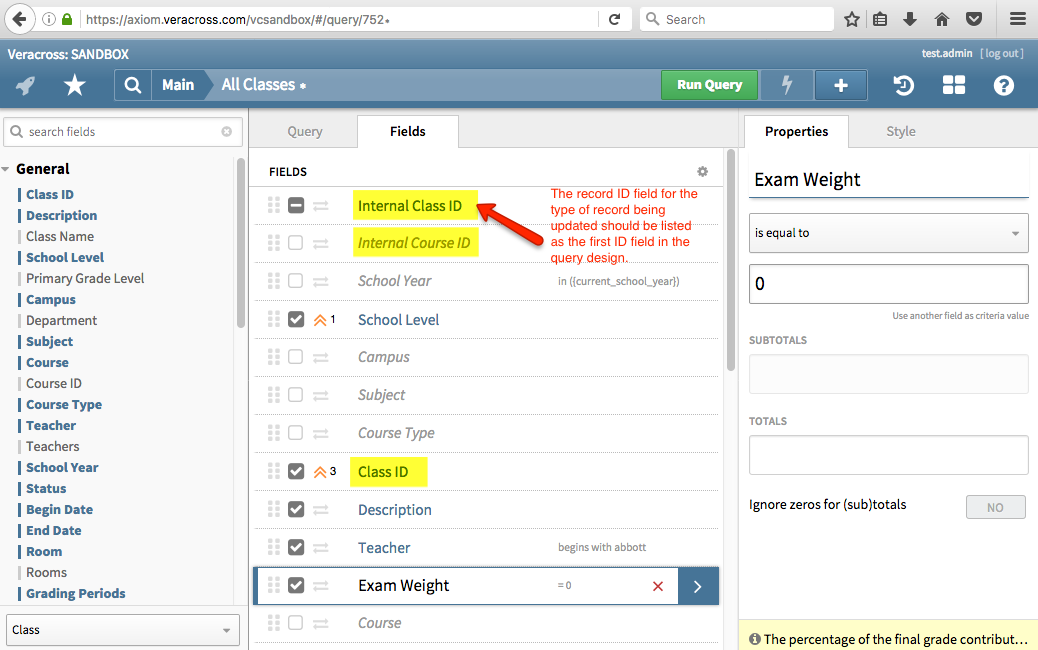
Task: Click the plus icon to add new
Action: (x=840, y=85)
